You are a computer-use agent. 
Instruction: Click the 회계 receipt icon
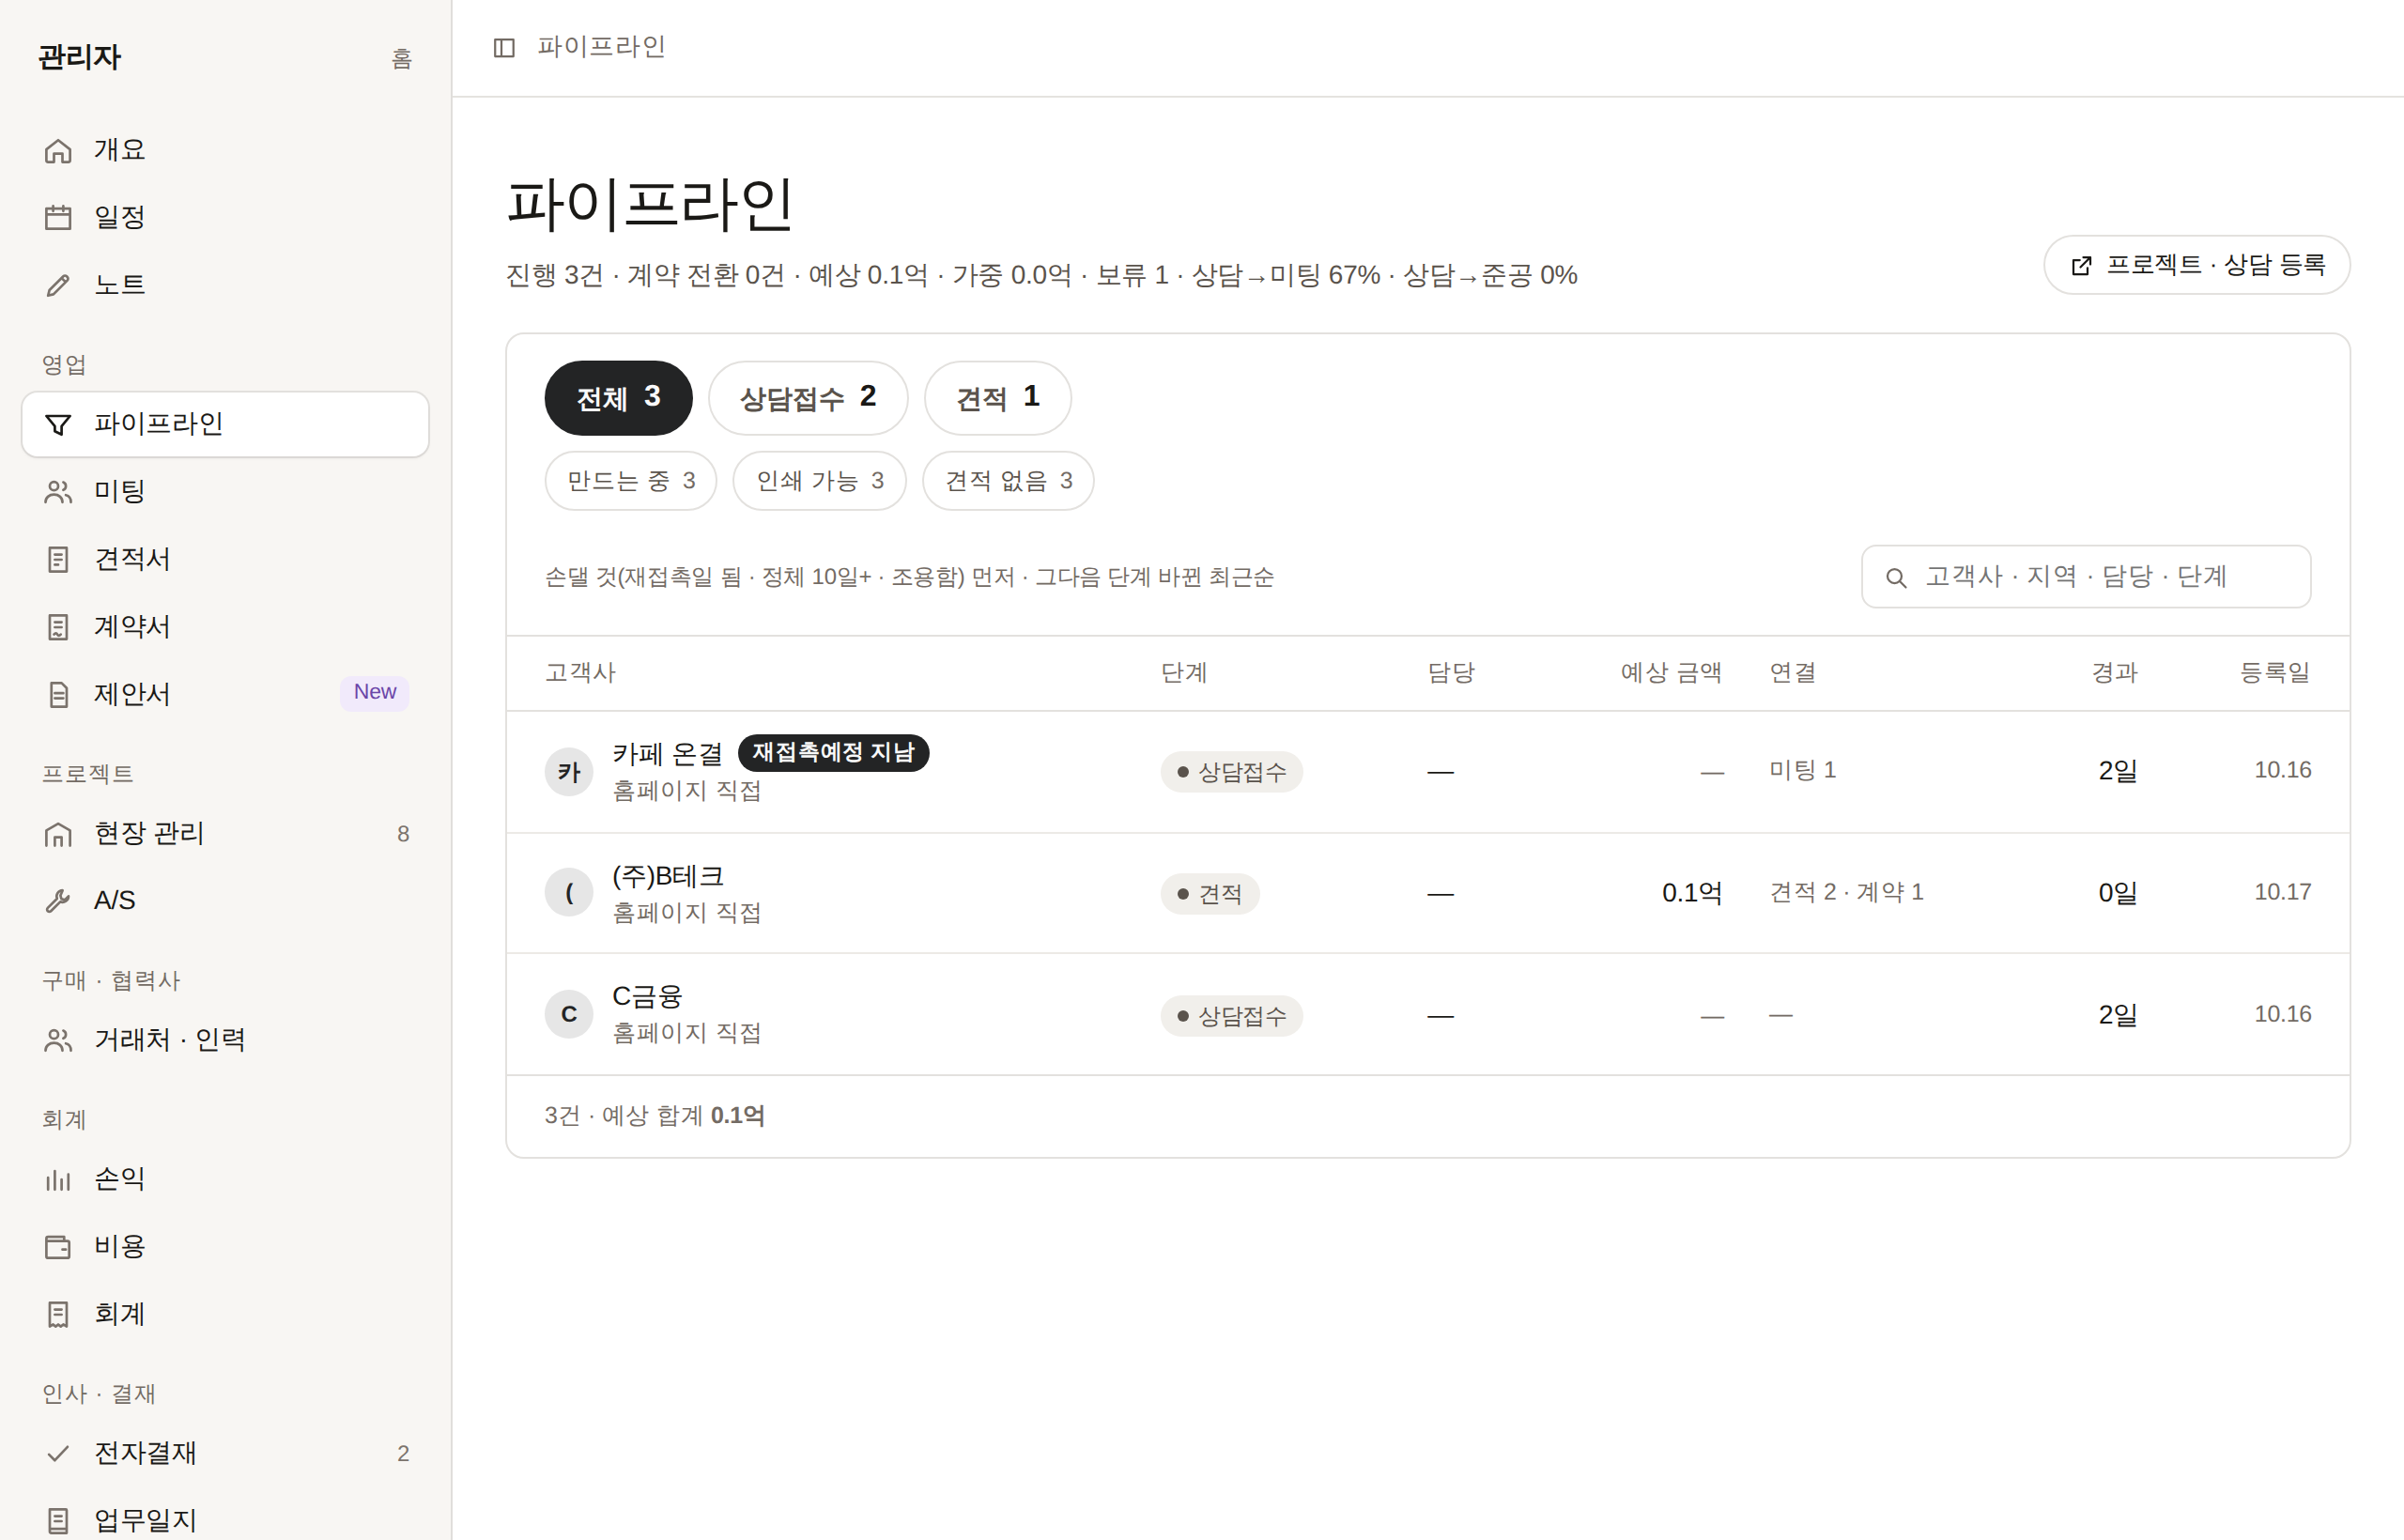pos(58,1314)
